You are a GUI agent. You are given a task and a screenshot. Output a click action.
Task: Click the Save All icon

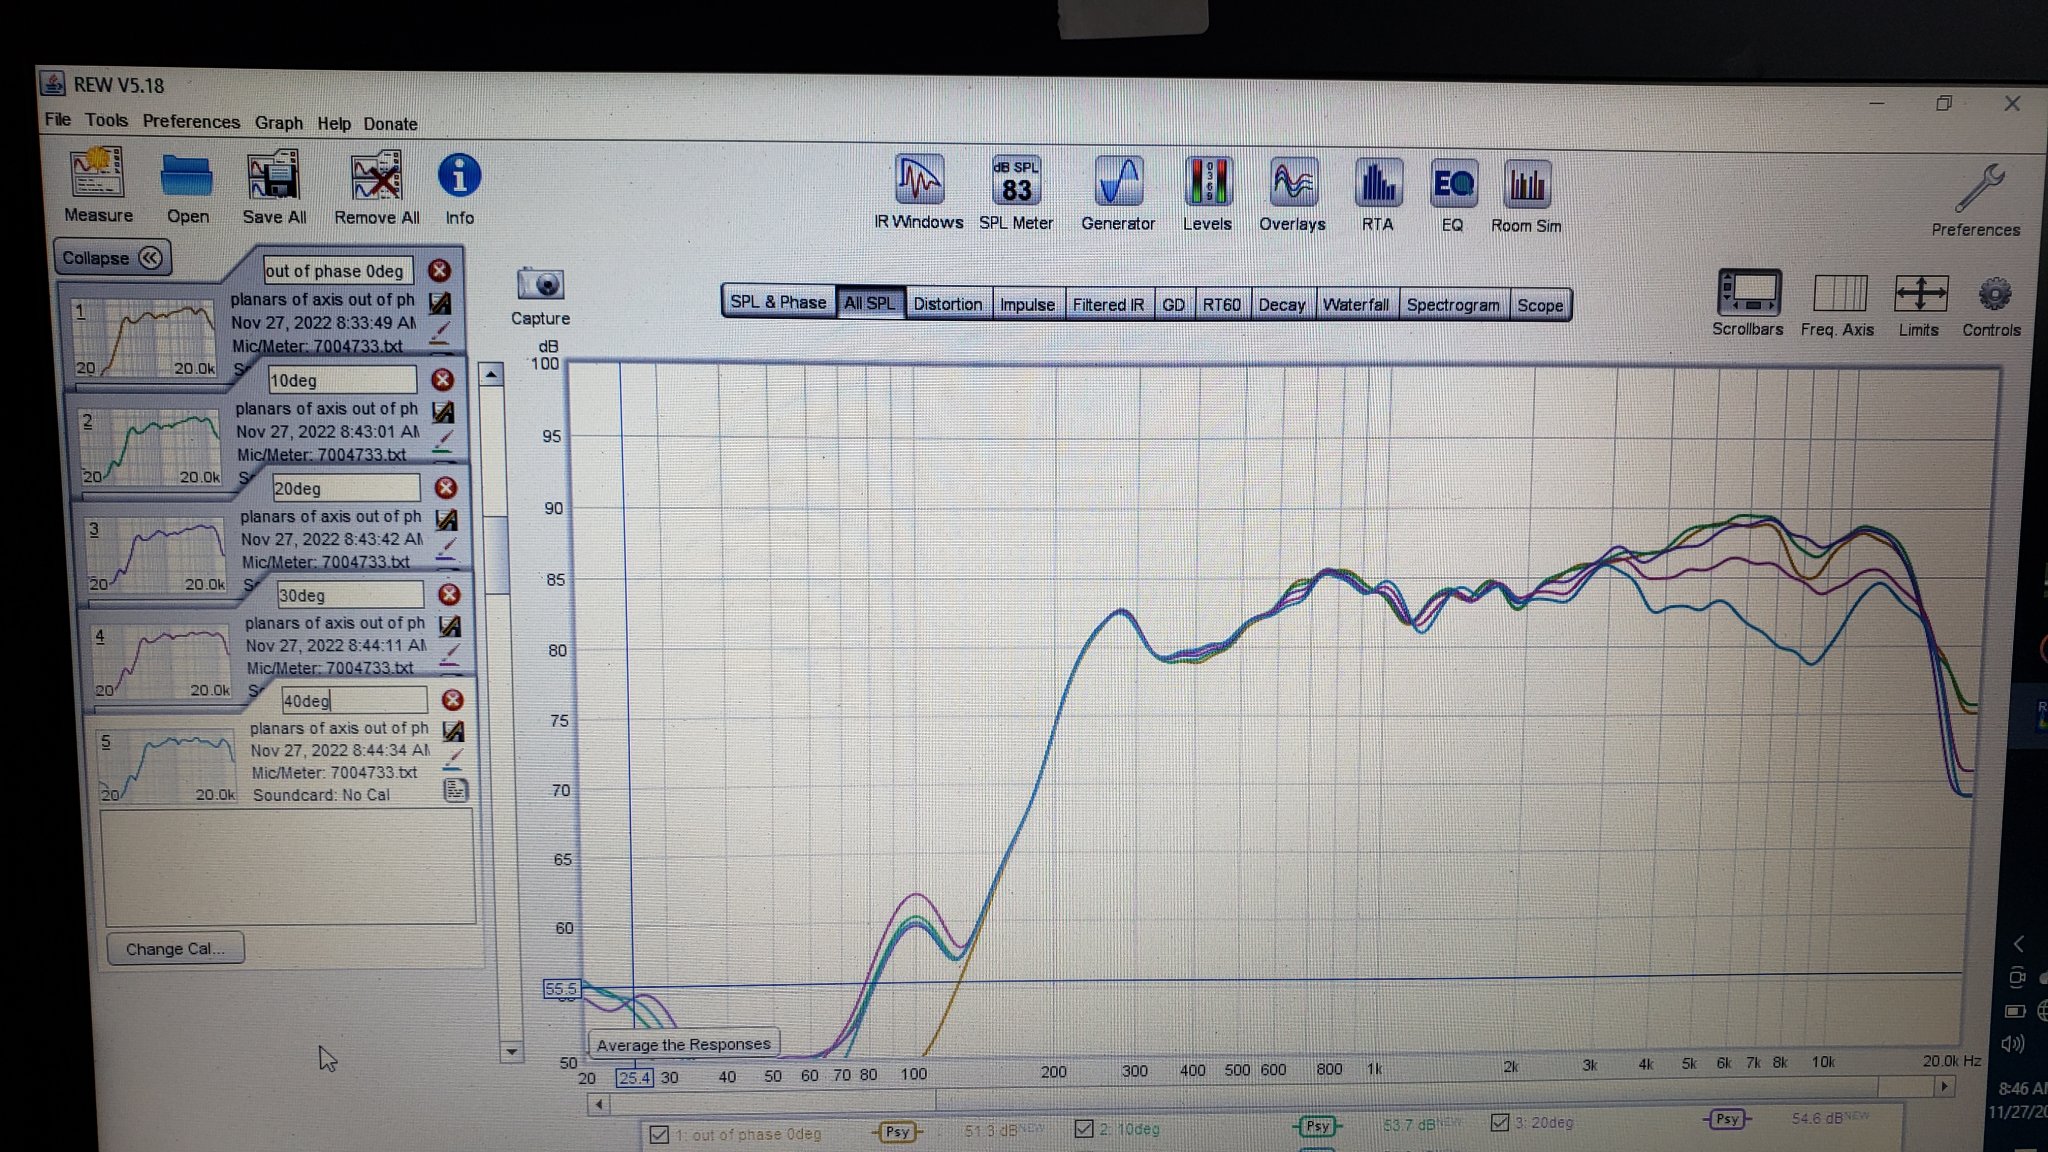(x=273, y=177)
